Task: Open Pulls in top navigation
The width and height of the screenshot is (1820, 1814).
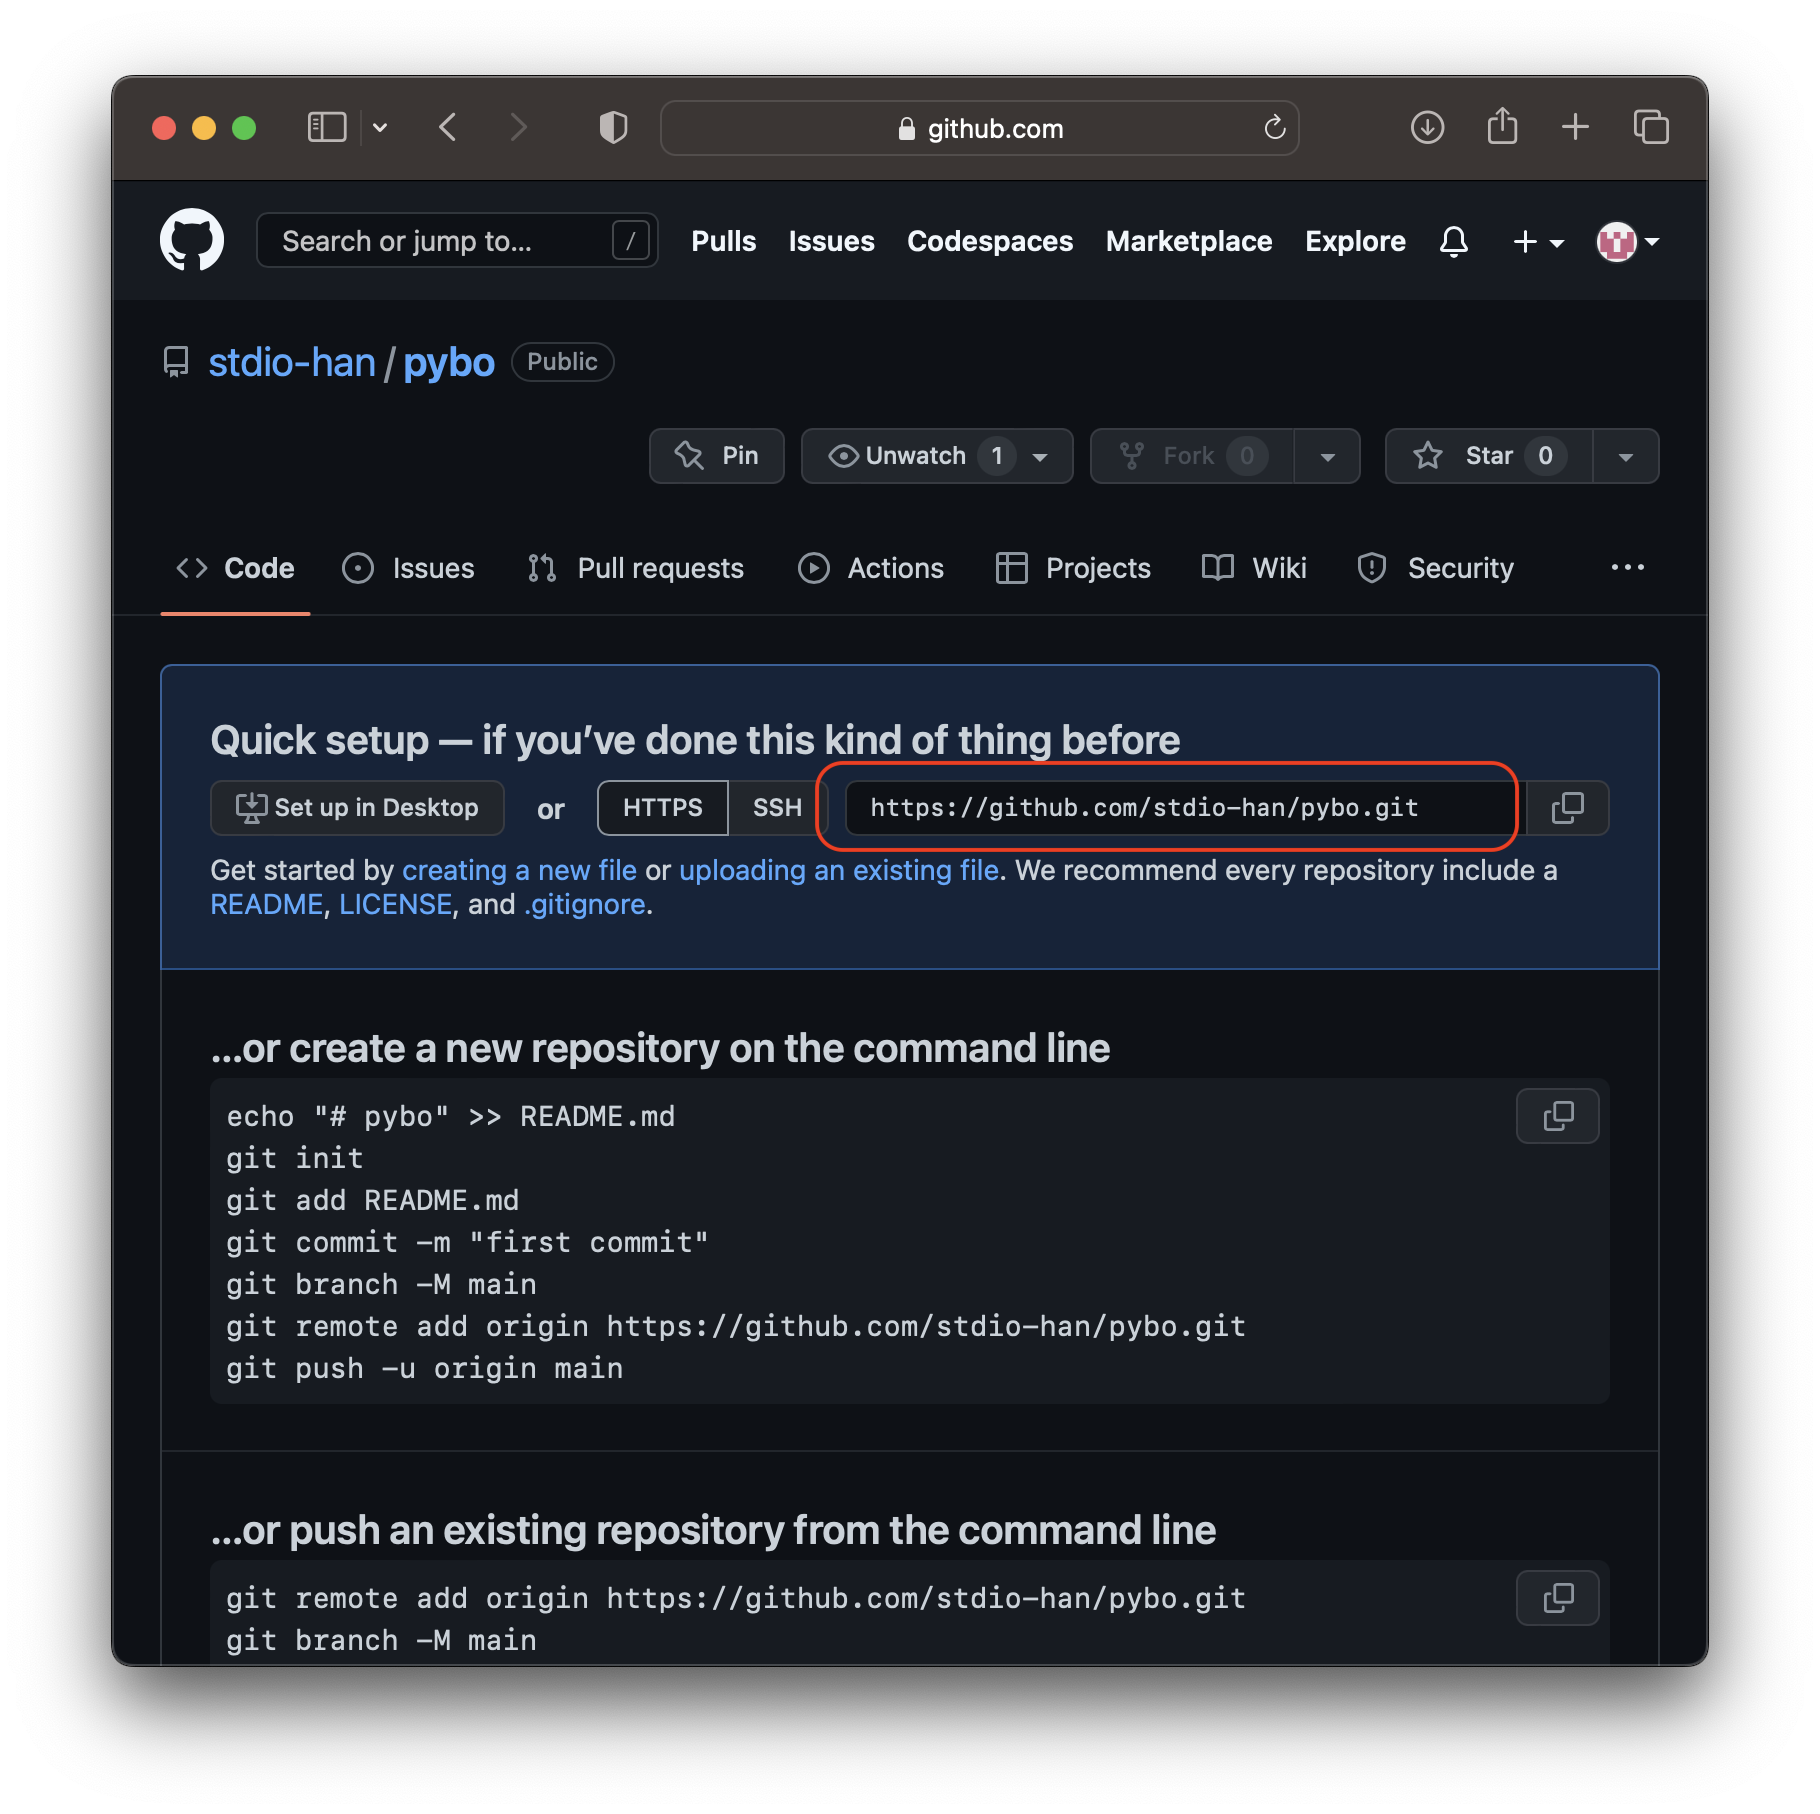Action: point(723,241)
